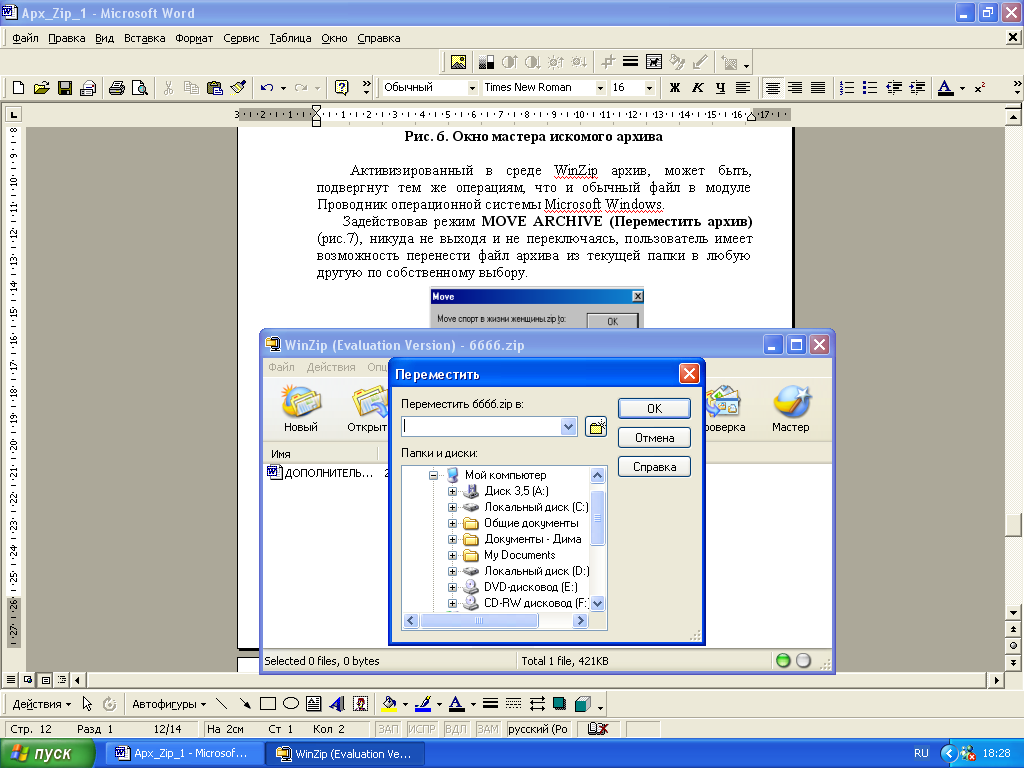Screen dimensions: 1024x768
Task: Click the Superscript x² icon
Action: pyautogui.click(x=980, y=88)
